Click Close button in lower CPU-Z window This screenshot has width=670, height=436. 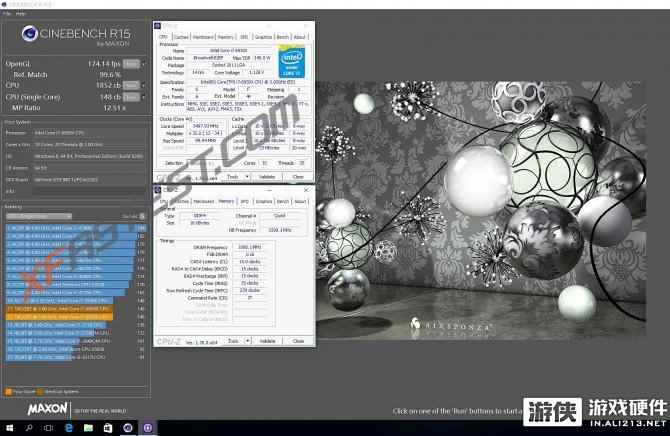298,341
